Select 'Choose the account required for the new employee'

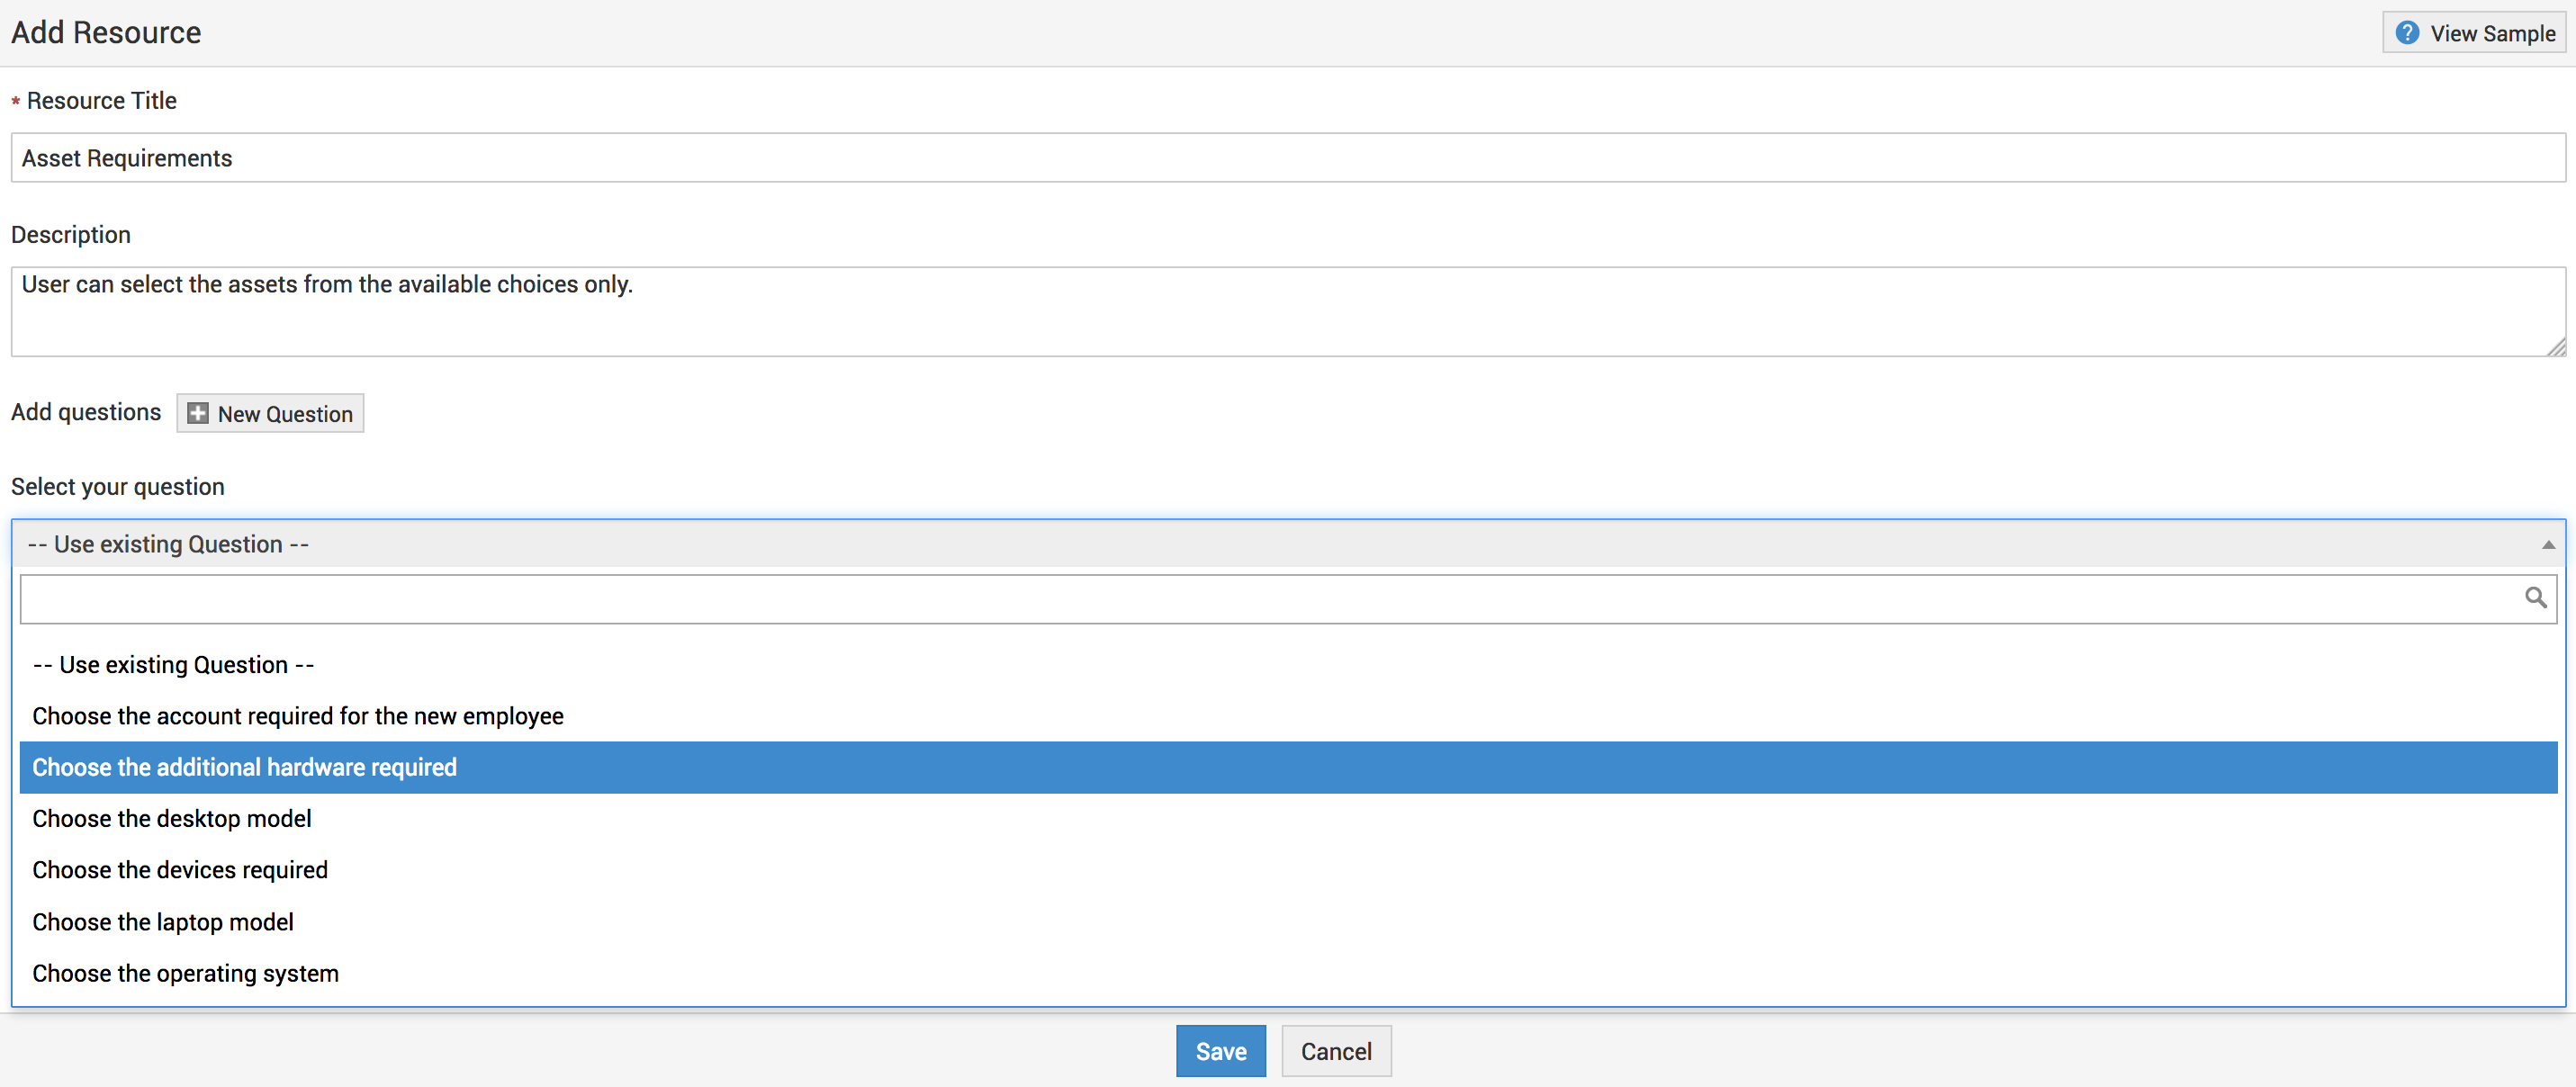298,716
